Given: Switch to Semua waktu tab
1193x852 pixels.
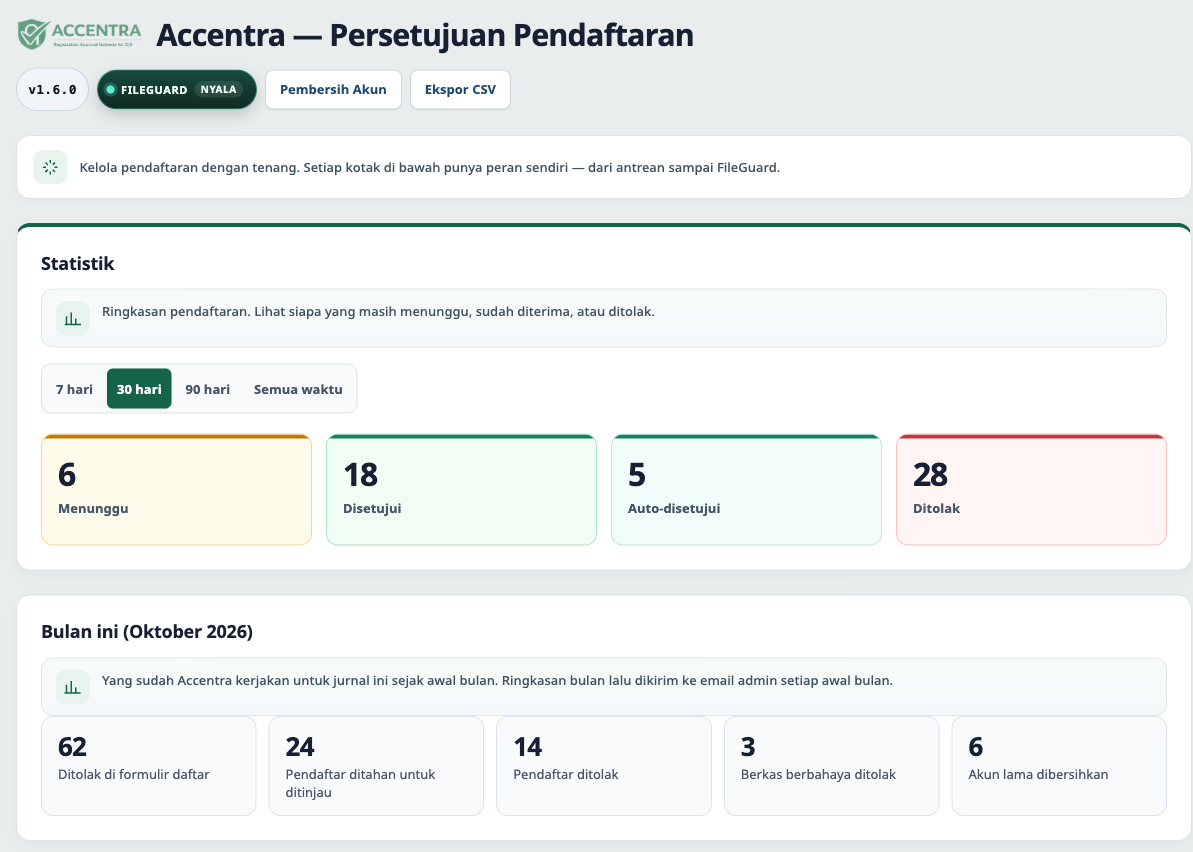Looking at the screenshot, I should click(298, 389).
